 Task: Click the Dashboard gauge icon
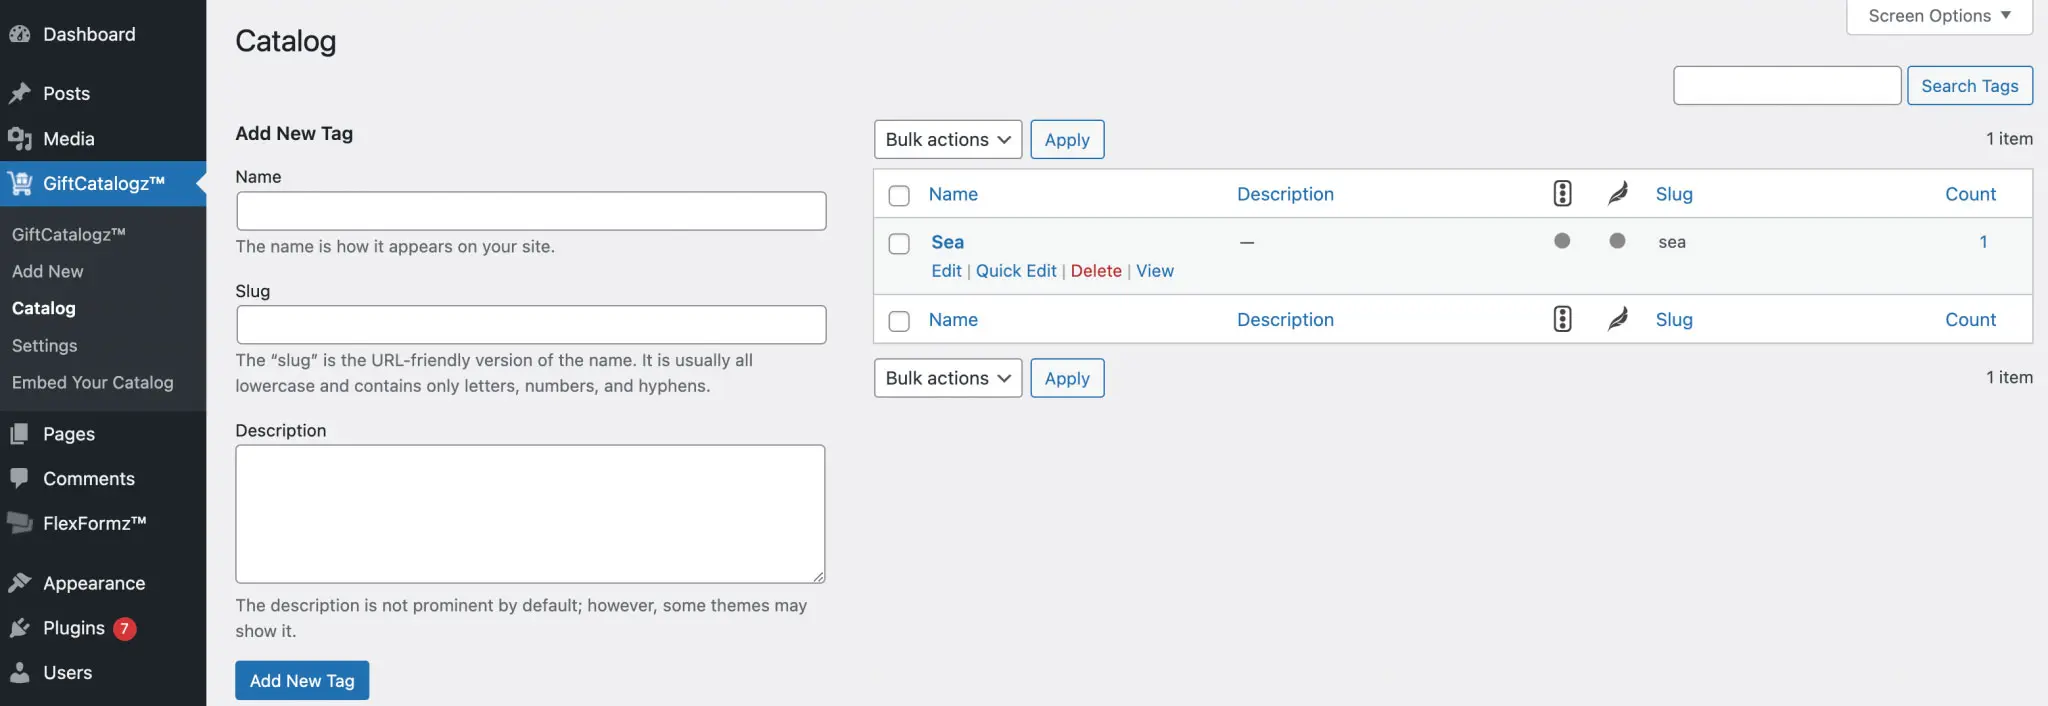pyautogui.click(x=19, y=34)
